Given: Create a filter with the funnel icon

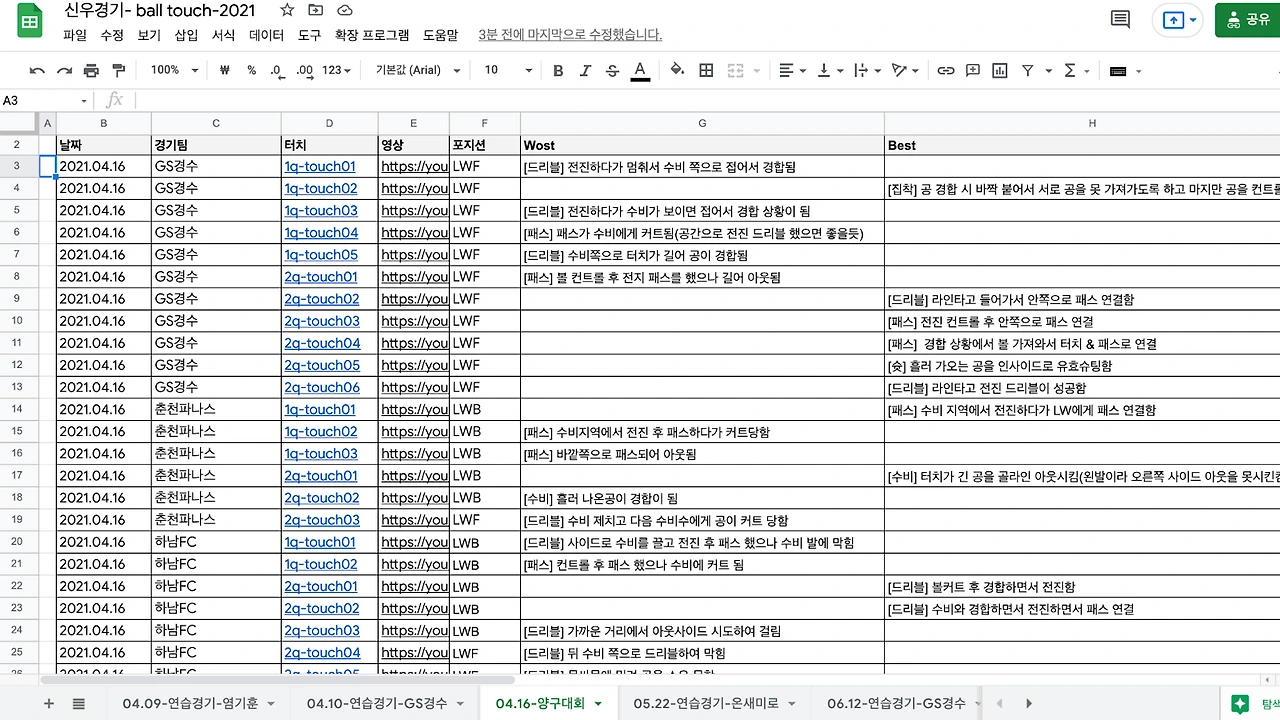Looking at the screenshot, I should pyautogui.click(x=1027, y=71).
